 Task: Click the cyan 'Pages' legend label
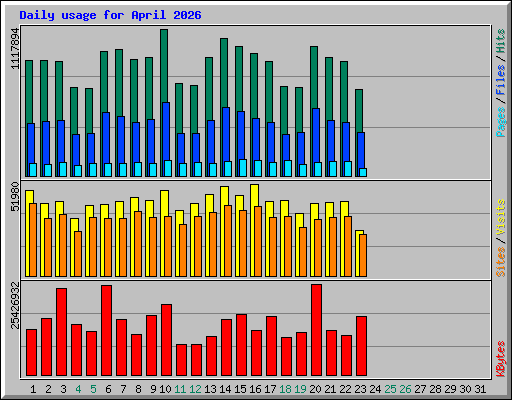coord(500,122)
